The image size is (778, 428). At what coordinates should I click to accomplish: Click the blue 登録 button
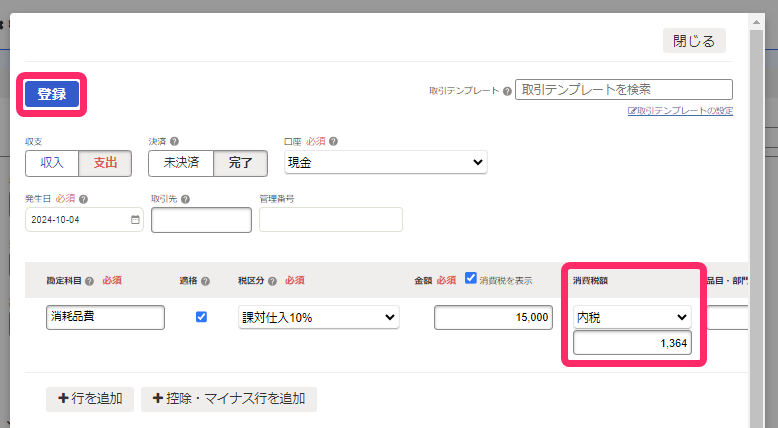point(52,94)
